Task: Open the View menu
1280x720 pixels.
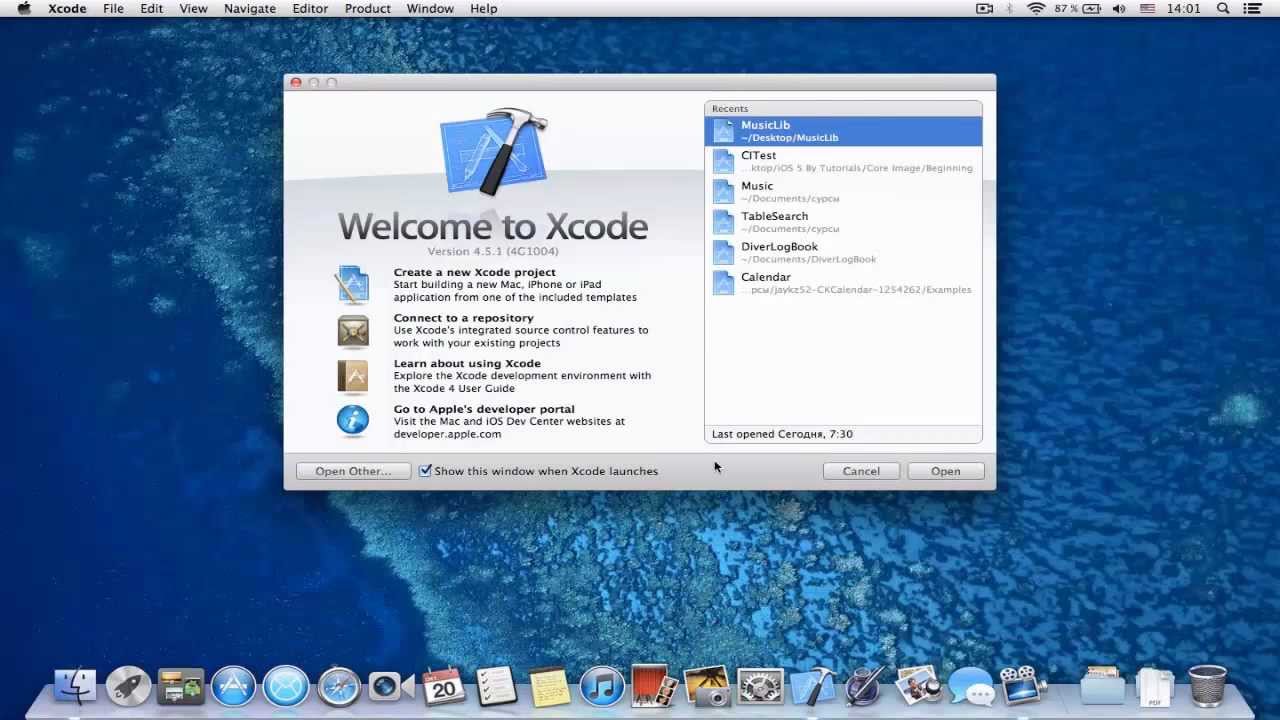Action: (x=193, y=8)
